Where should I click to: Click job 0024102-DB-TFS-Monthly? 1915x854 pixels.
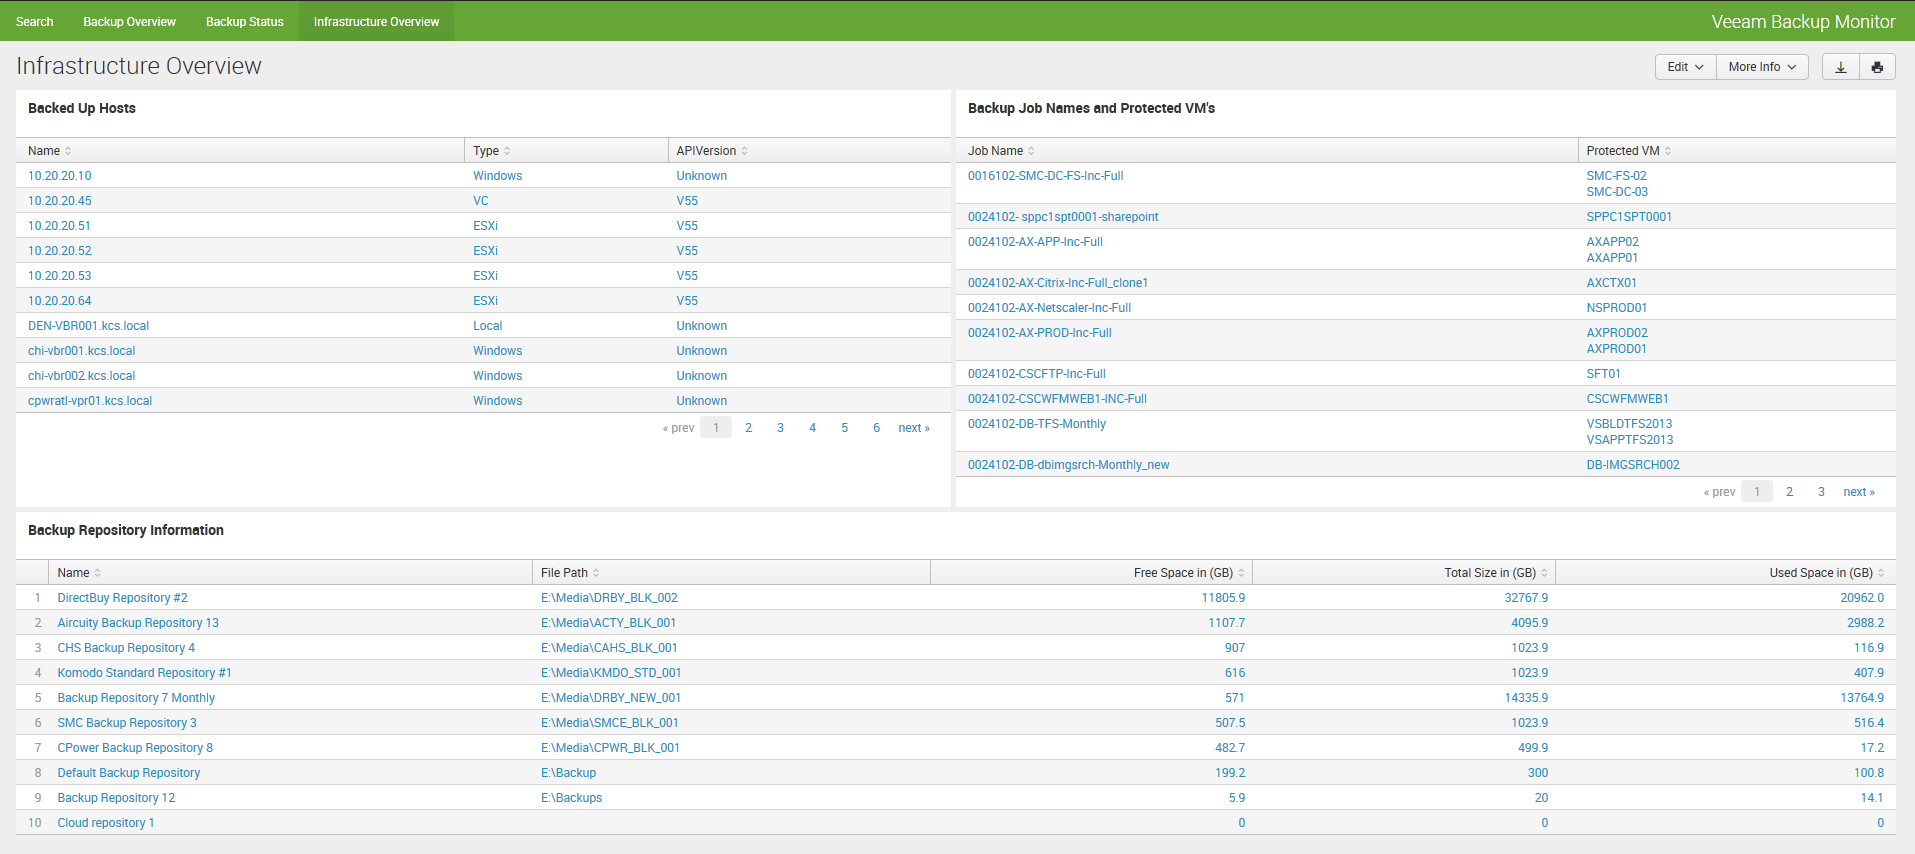pos(1037,424)
